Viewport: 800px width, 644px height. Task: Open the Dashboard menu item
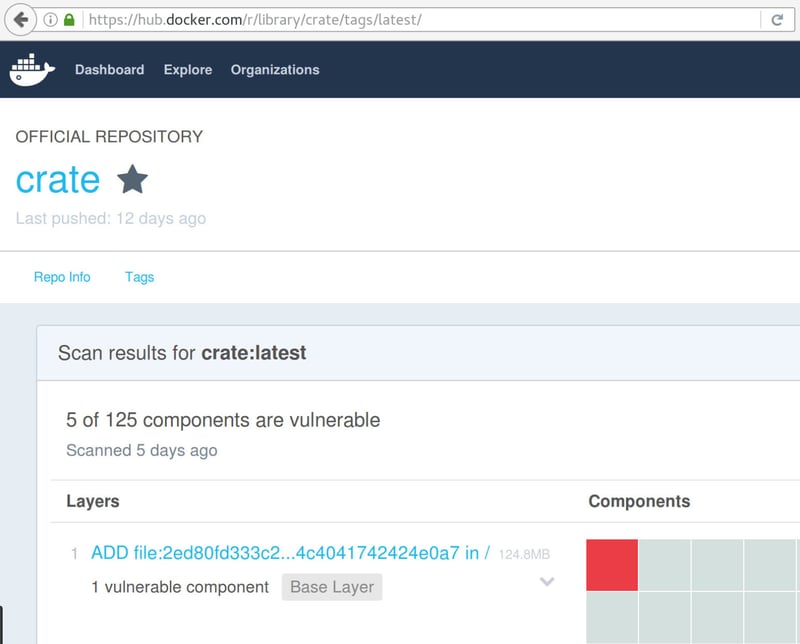[x=110, y=70]
